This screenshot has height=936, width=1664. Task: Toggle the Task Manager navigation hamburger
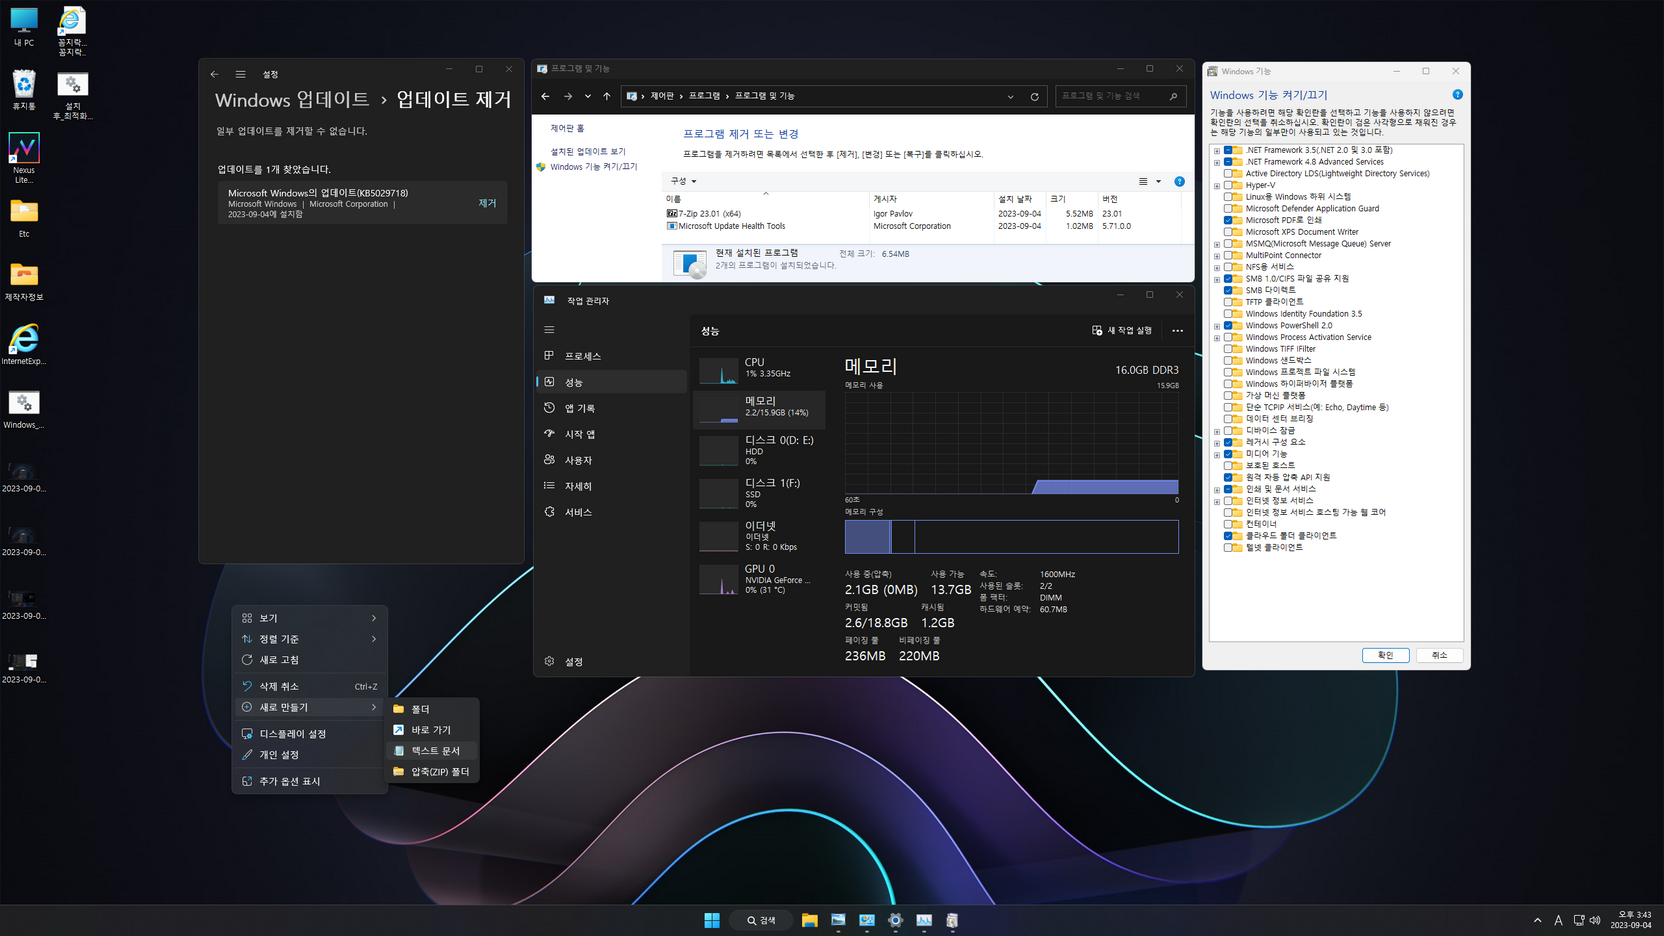click(549, 330)
